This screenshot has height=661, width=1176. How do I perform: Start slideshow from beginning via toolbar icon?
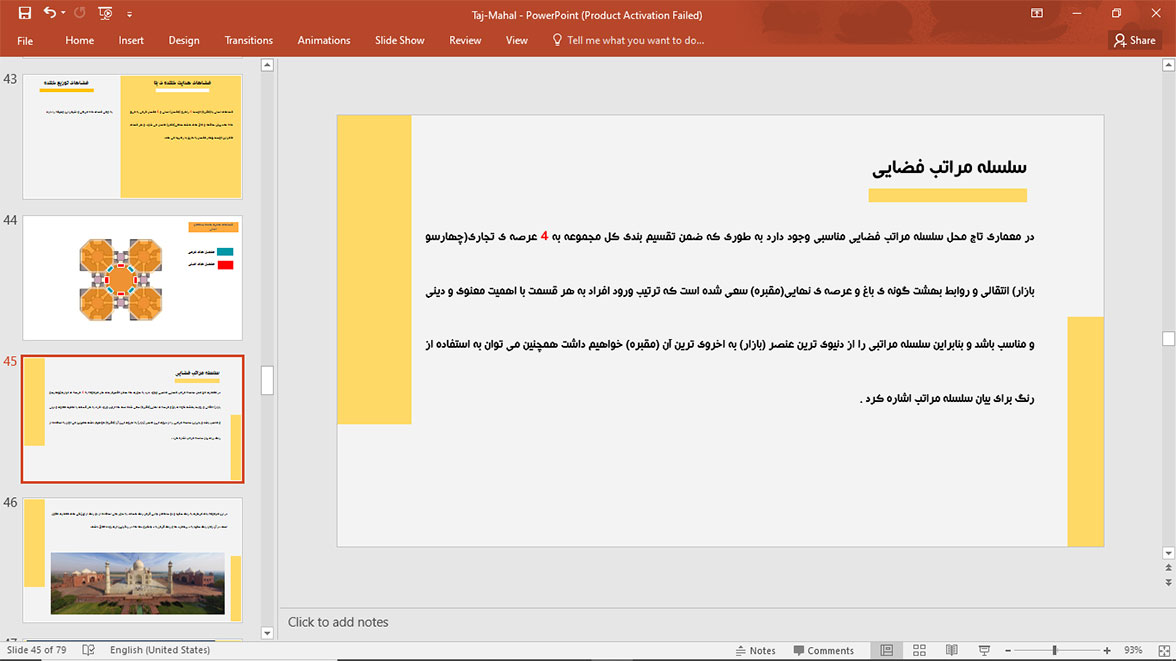point(105,14)
